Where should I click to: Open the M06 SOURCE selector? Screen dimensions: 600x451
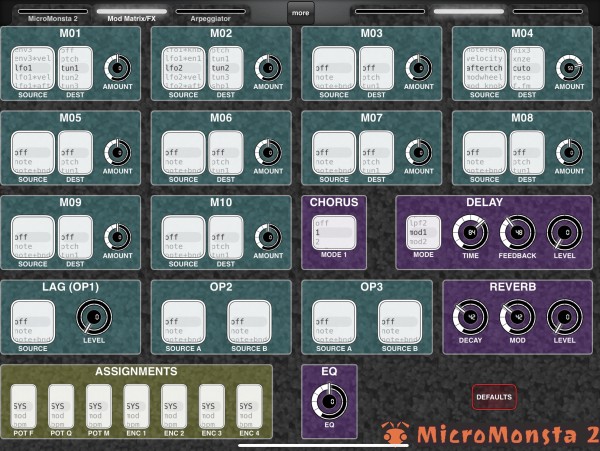pyautogui.click(x=183, y=153)
